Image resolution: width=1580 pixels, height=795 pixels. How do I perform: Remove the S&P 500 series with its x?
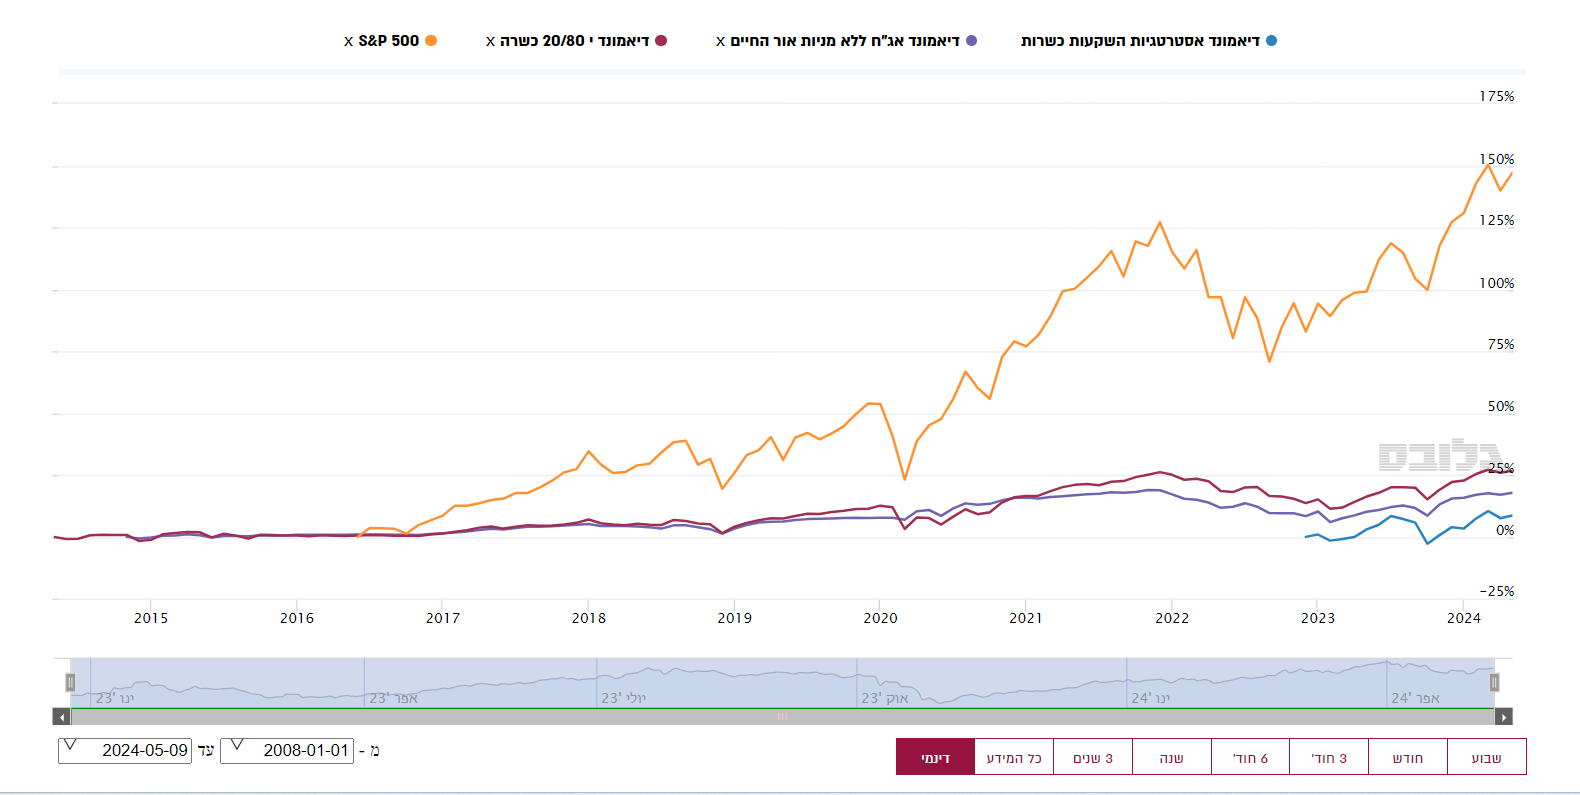click(x=348, y=42)
